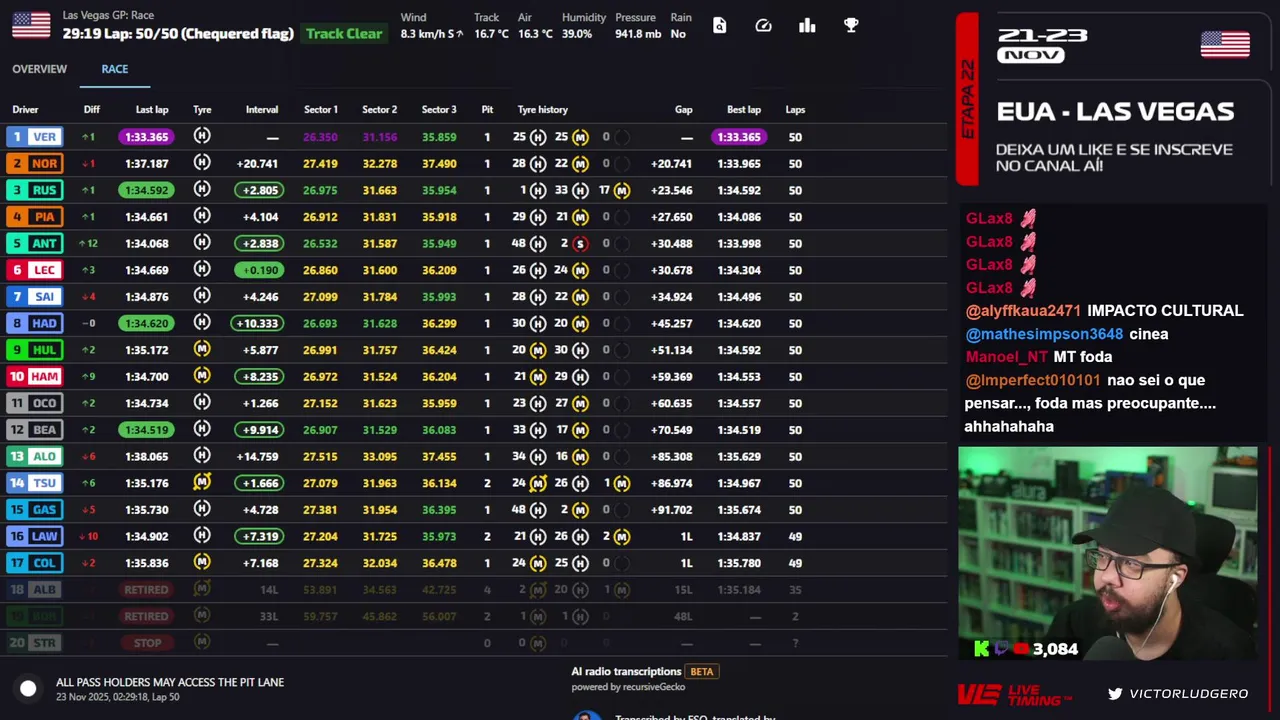Click the +0.190 interval for LEC

click(259, 270)
